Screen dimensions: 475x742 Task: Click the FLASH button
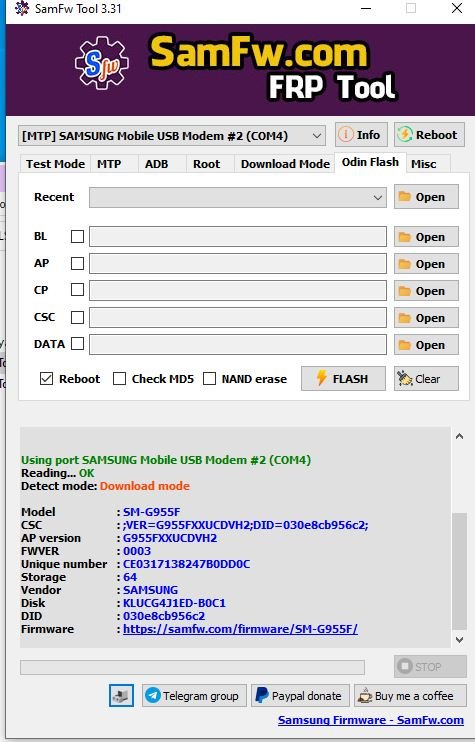pyautogui.click(x=343, y=379)
